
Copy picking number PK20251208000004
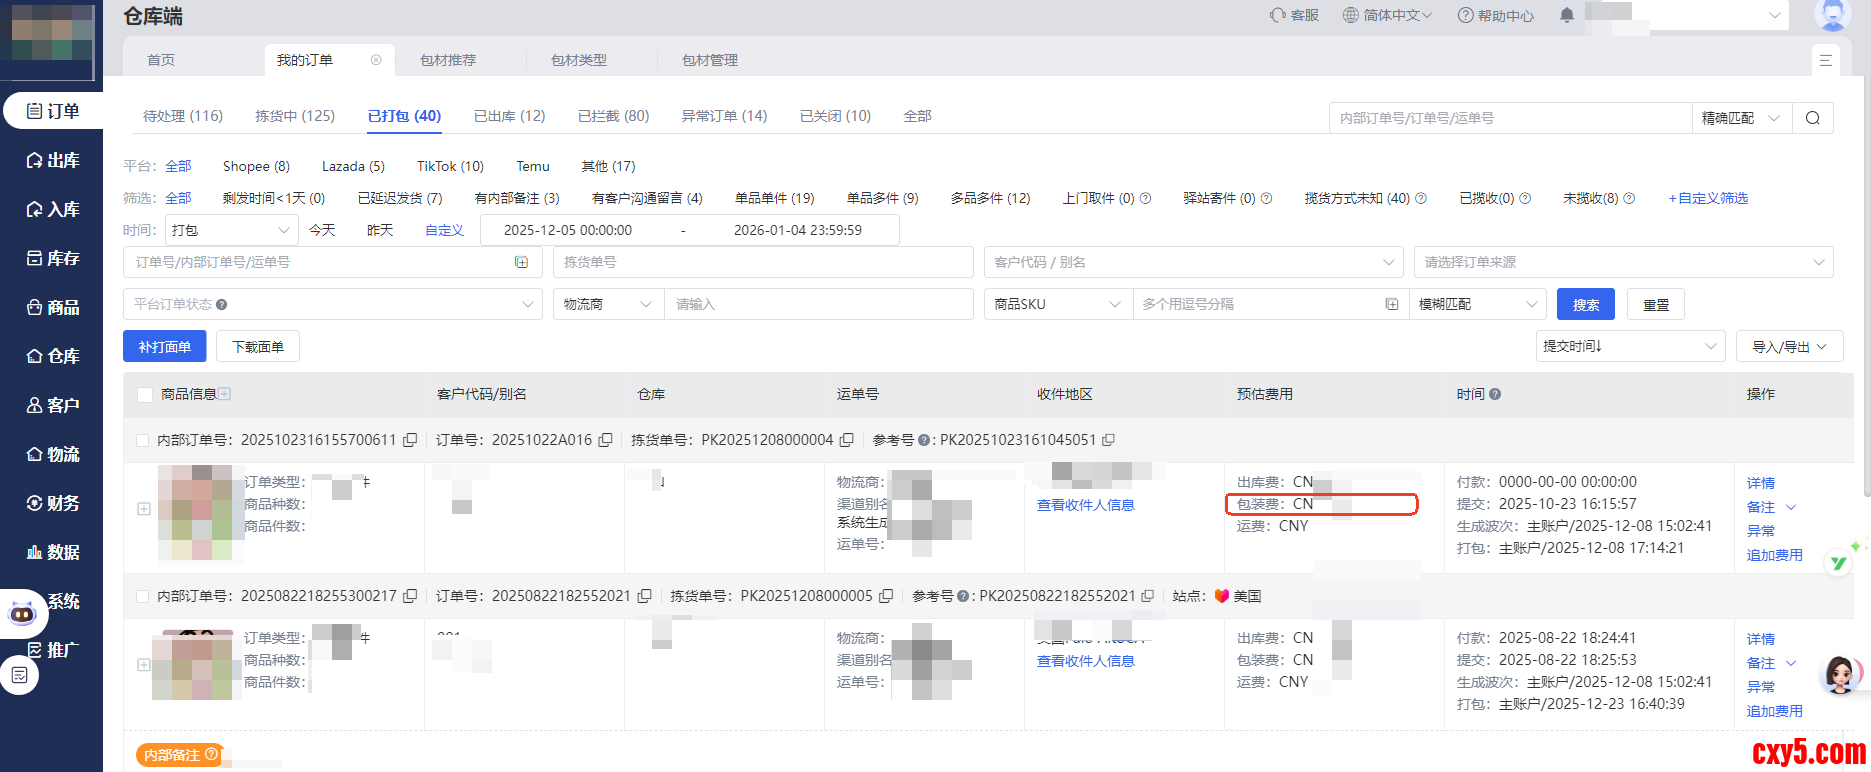coord(847,440)
